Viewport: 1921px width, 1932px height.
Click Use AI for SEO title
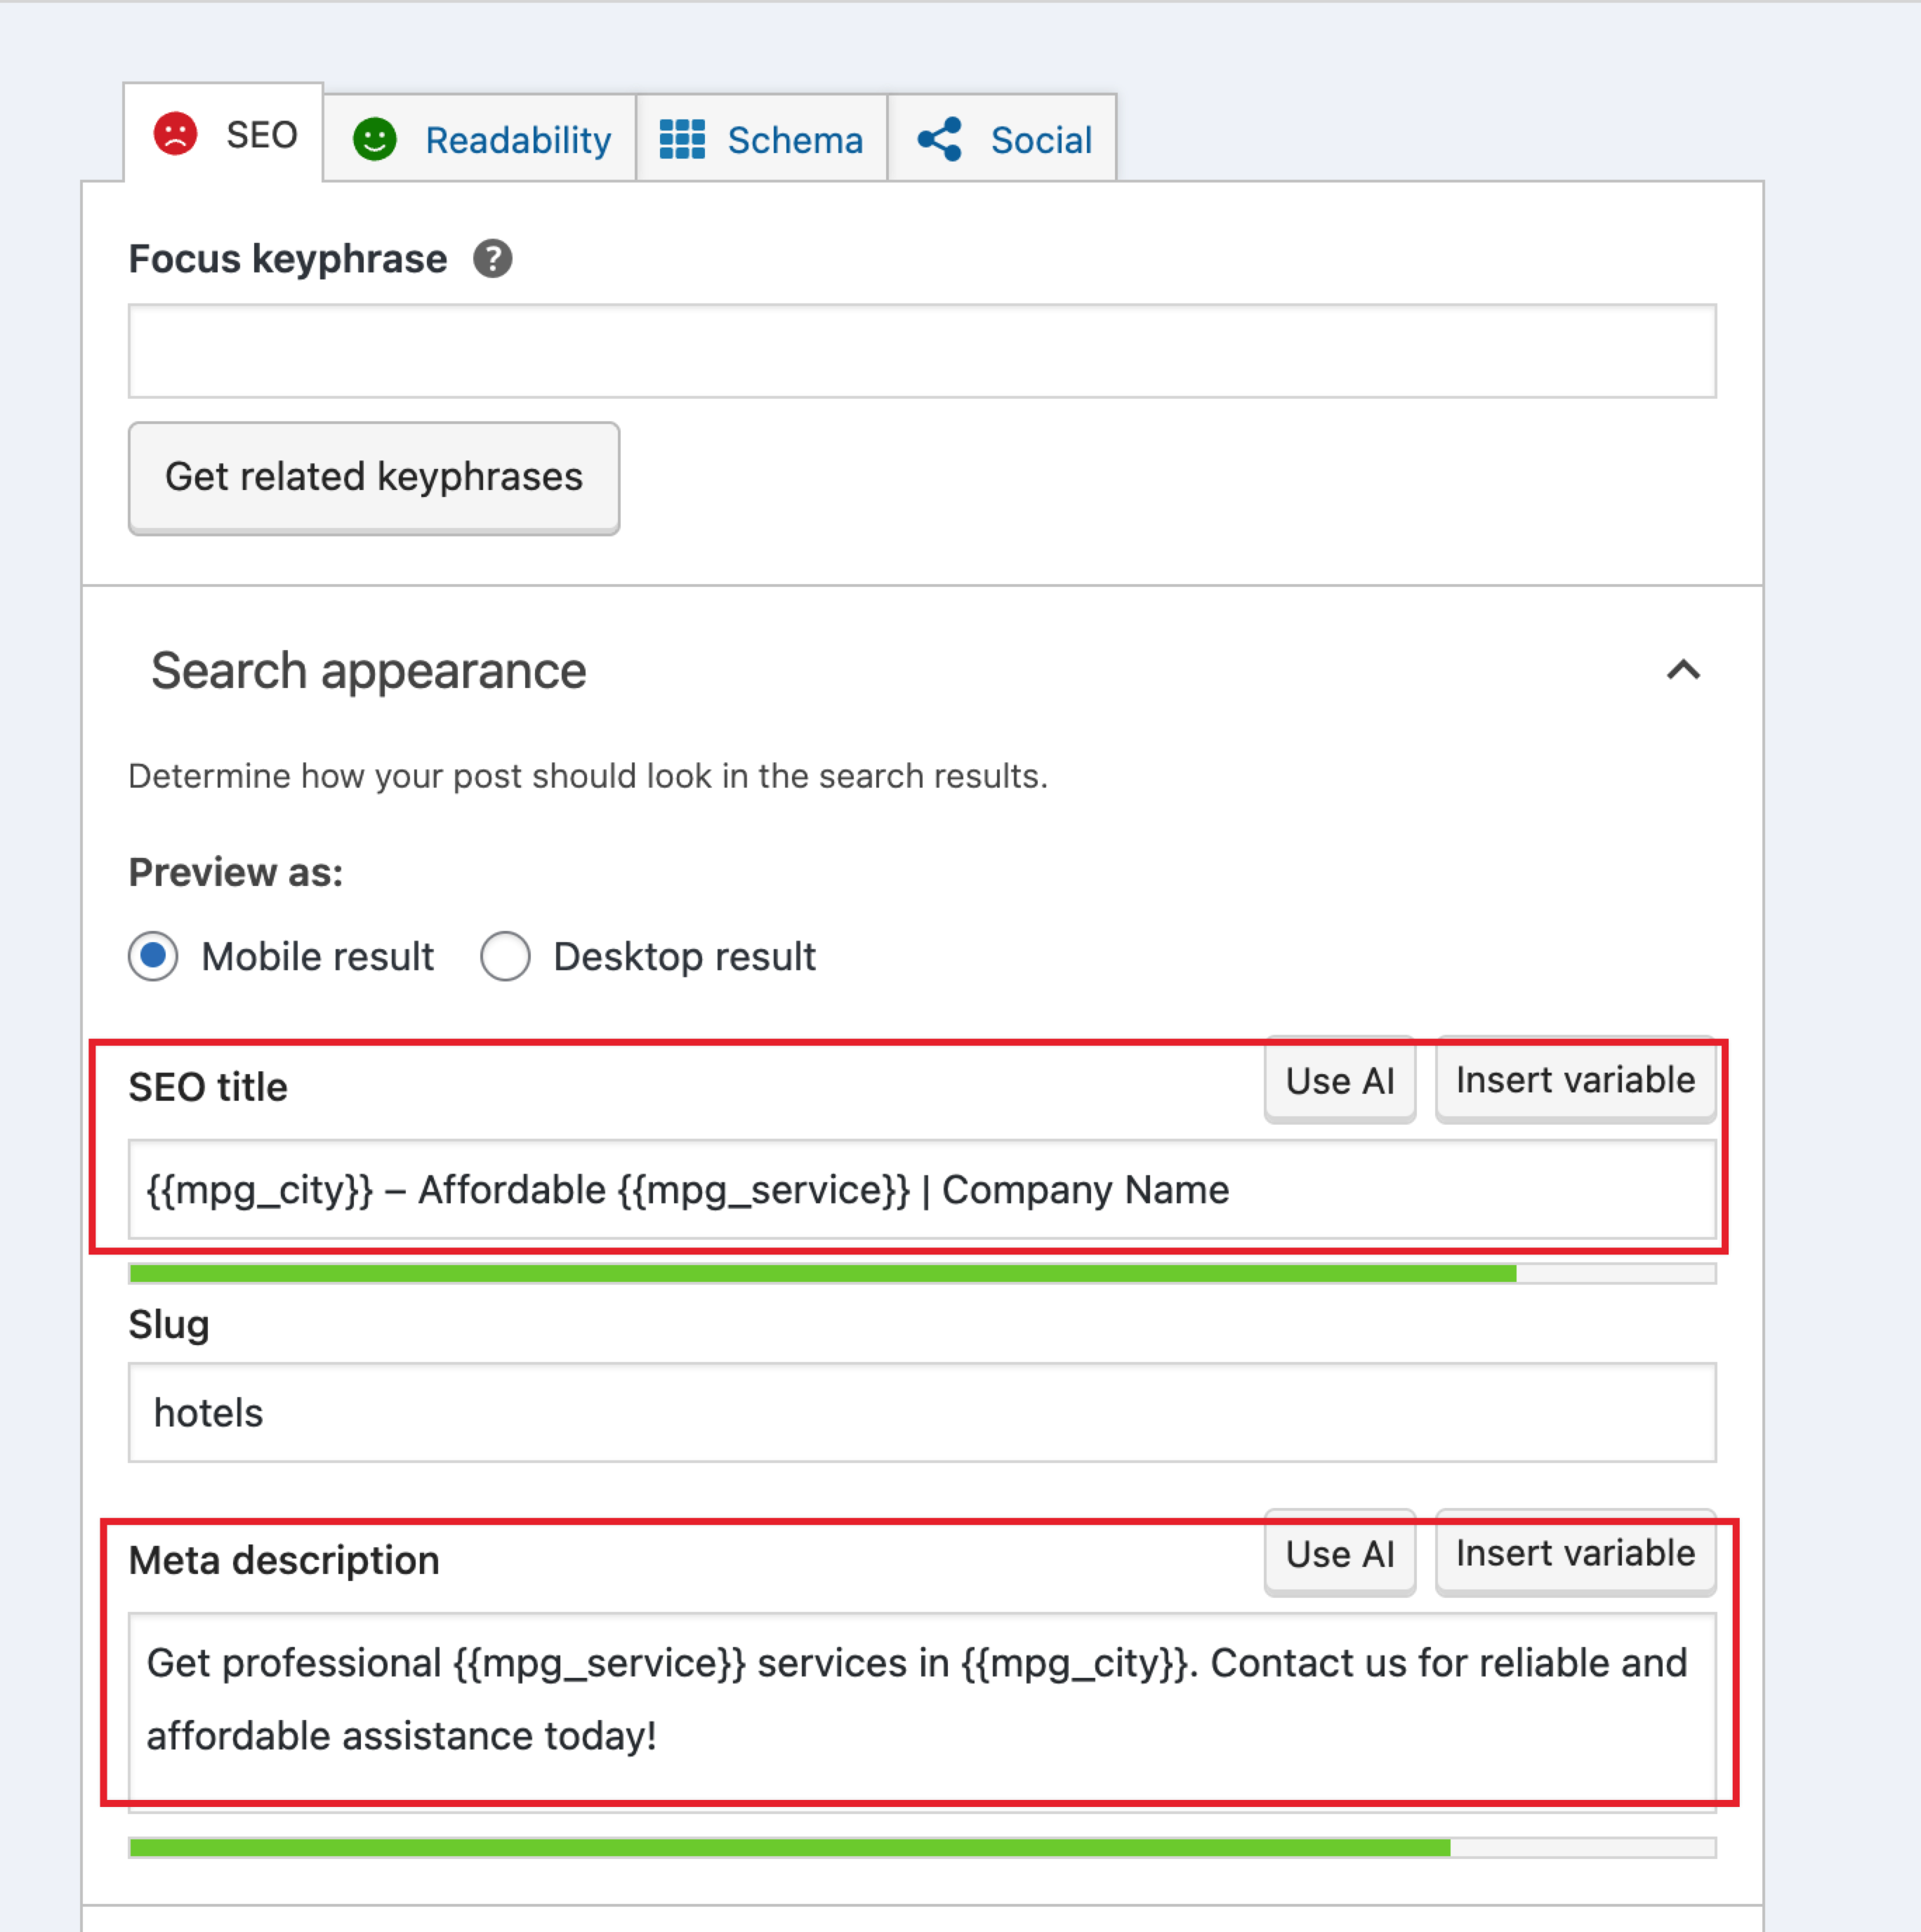pos(1339,1081)
